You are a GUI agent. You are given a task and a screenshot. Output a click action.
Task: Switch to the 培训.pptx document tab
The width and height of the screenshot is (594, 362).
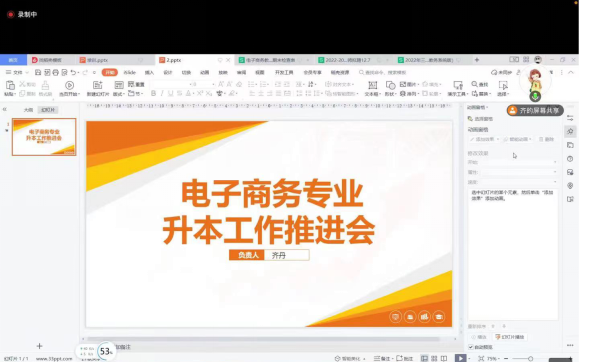(x=97, y=60)
